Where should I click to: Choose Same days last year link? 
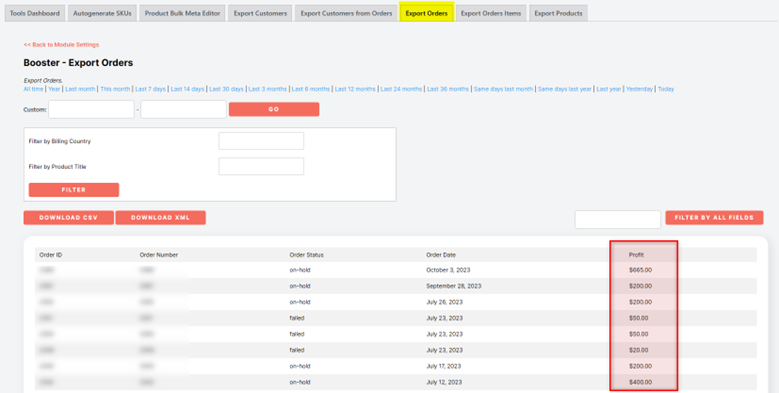(x=565, y=89)
